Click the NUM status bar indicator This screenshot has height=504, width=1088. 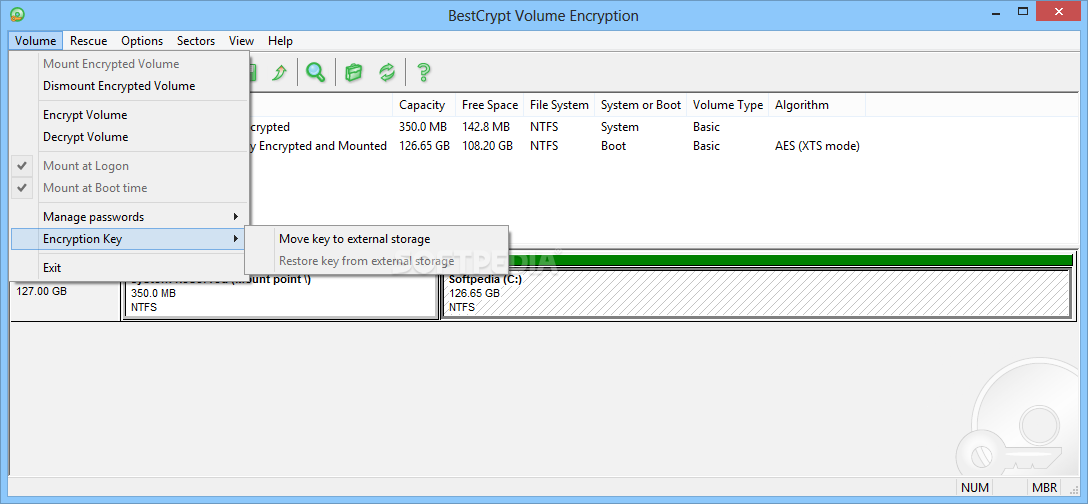tap(975, 487)
